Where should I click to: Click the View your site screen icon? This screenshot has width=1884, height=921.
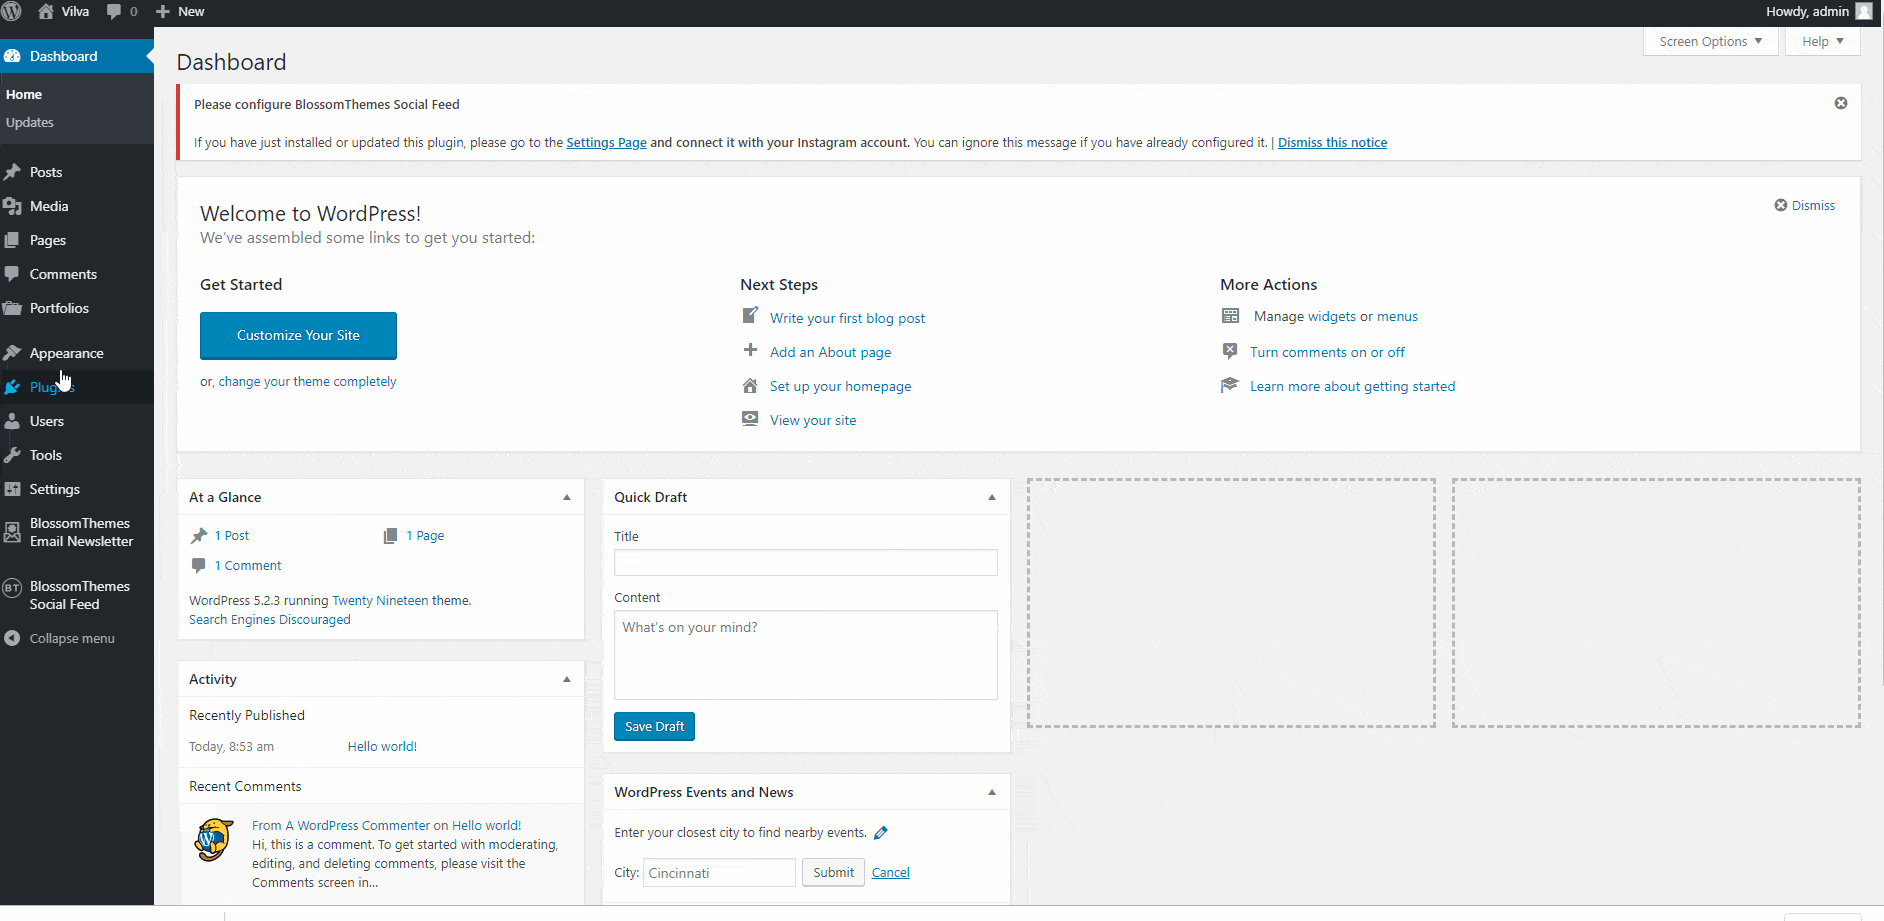tap(750, 419)
